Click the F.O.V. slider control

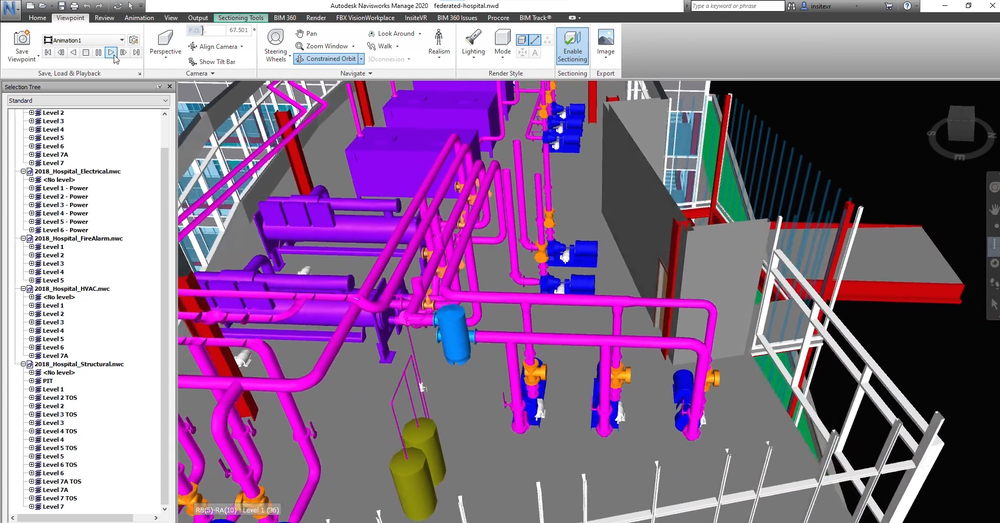205,30
